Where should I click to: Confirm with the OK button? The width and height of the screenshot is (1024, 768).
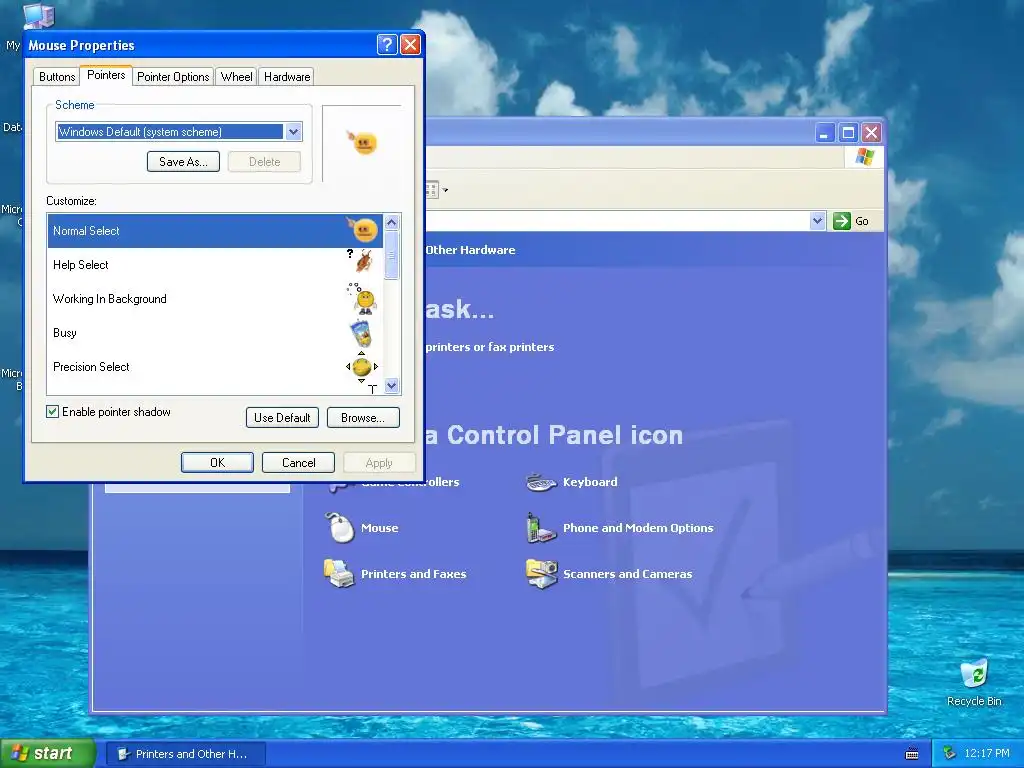pos(217,463)
